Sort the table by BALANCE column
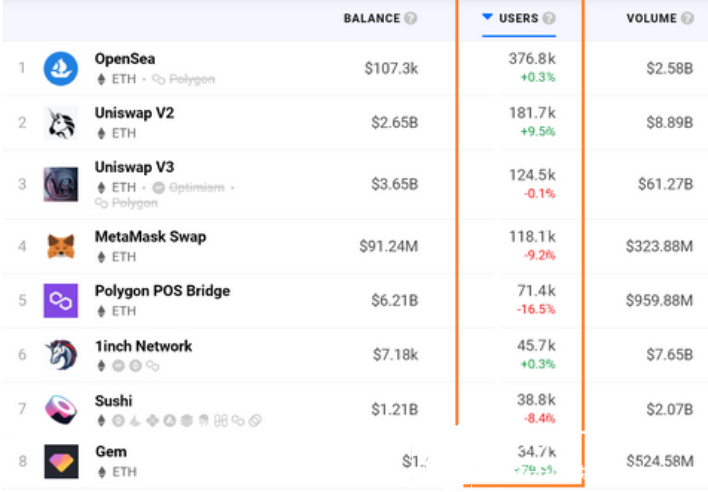The height and width of the screenshot is (492, 708). pyautogui.click(x=372, y=18)
